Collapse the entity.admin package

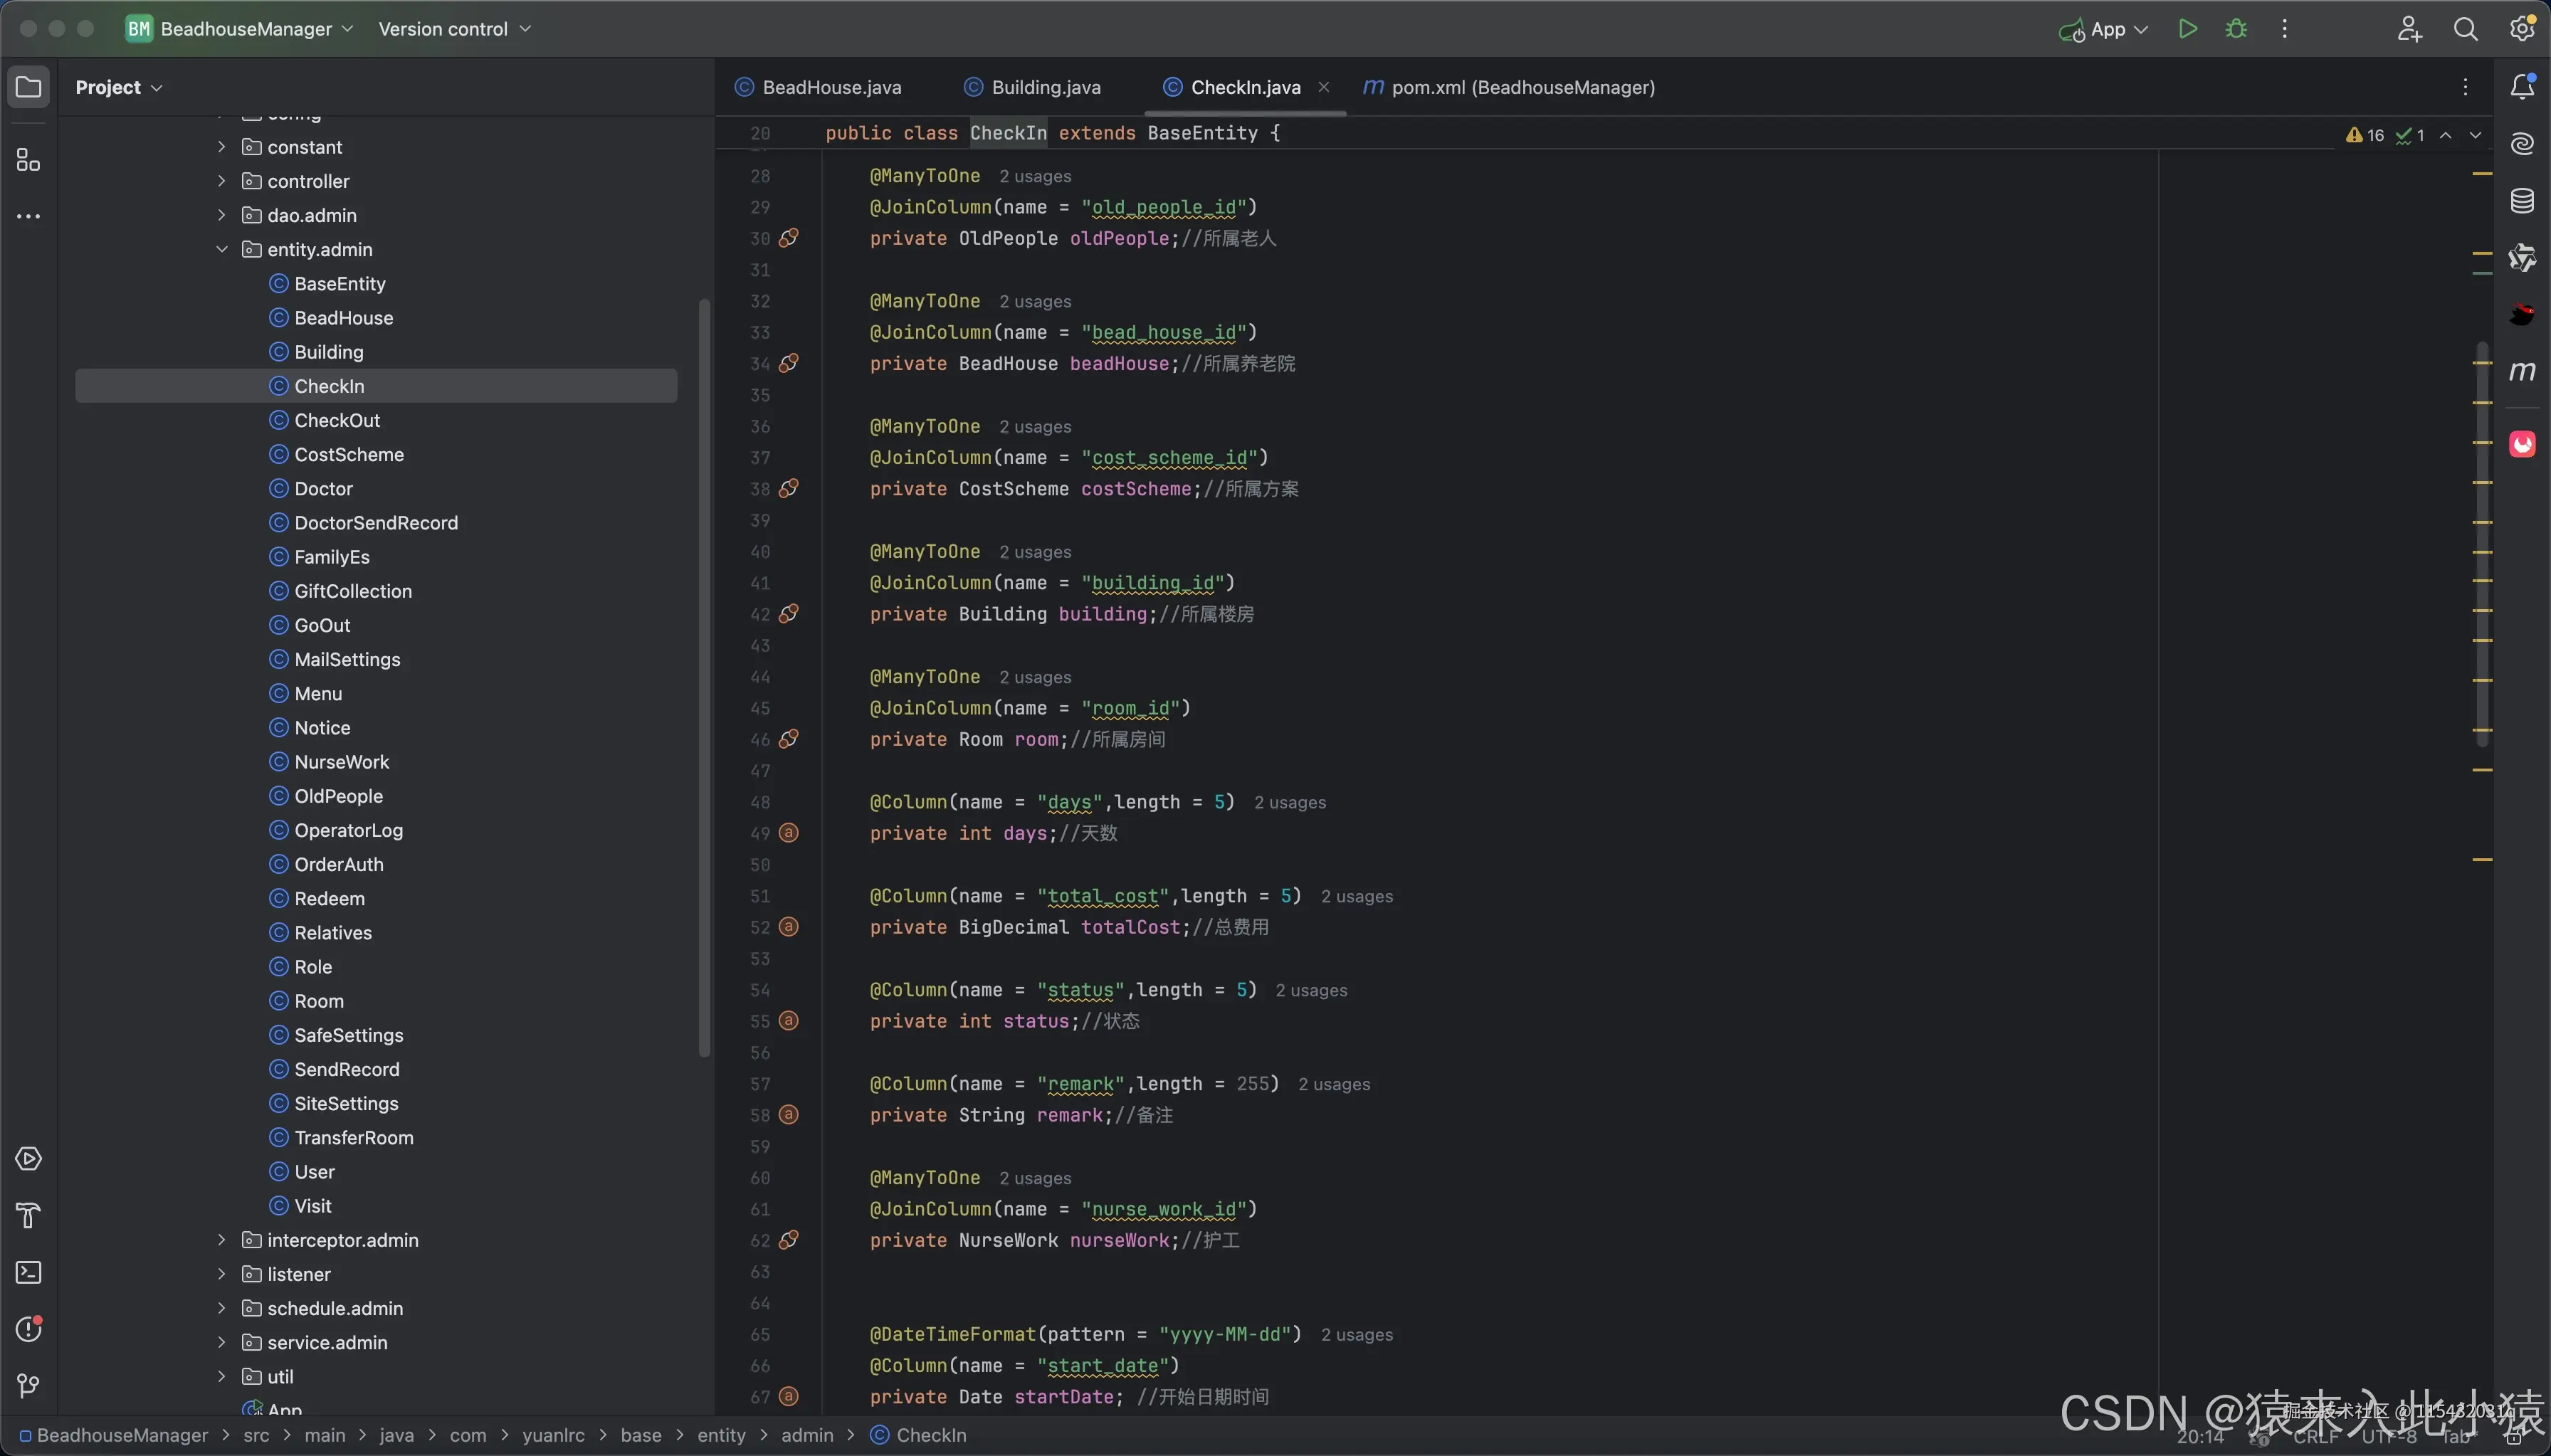[x=222, y=249]
